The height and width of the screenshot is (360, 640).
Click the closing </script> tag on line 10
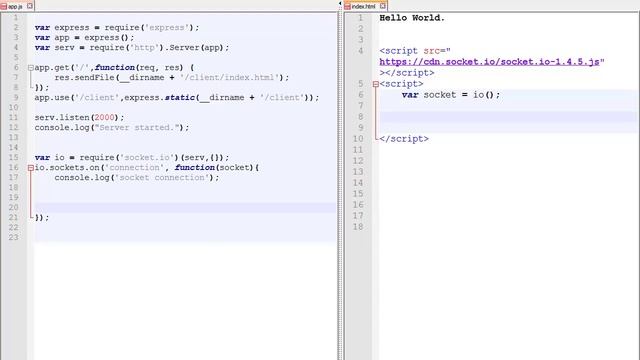404,139
